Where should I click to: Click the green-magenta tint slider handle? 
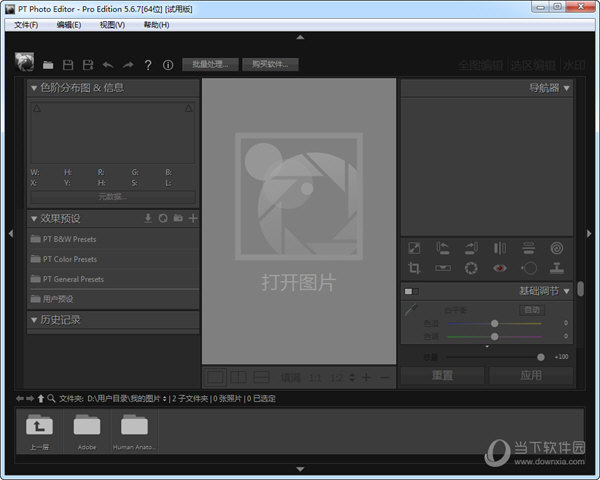[494, 336]
